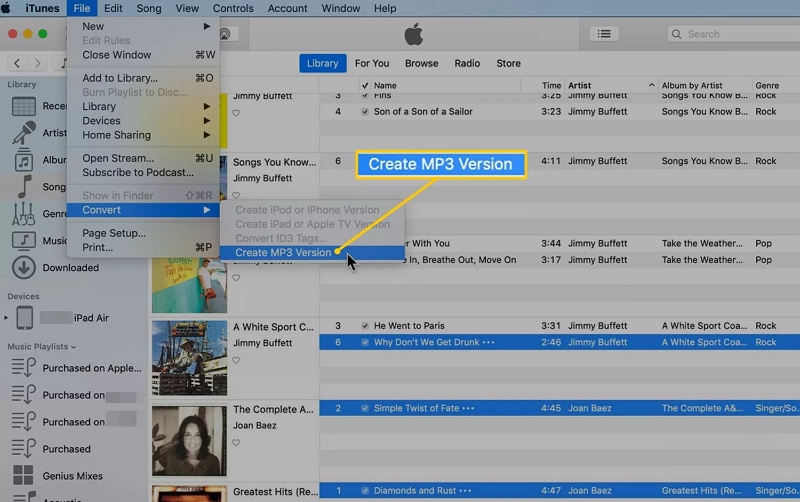
Task: Expand iPad Air disclosure triangle
Action: [6, 317]
